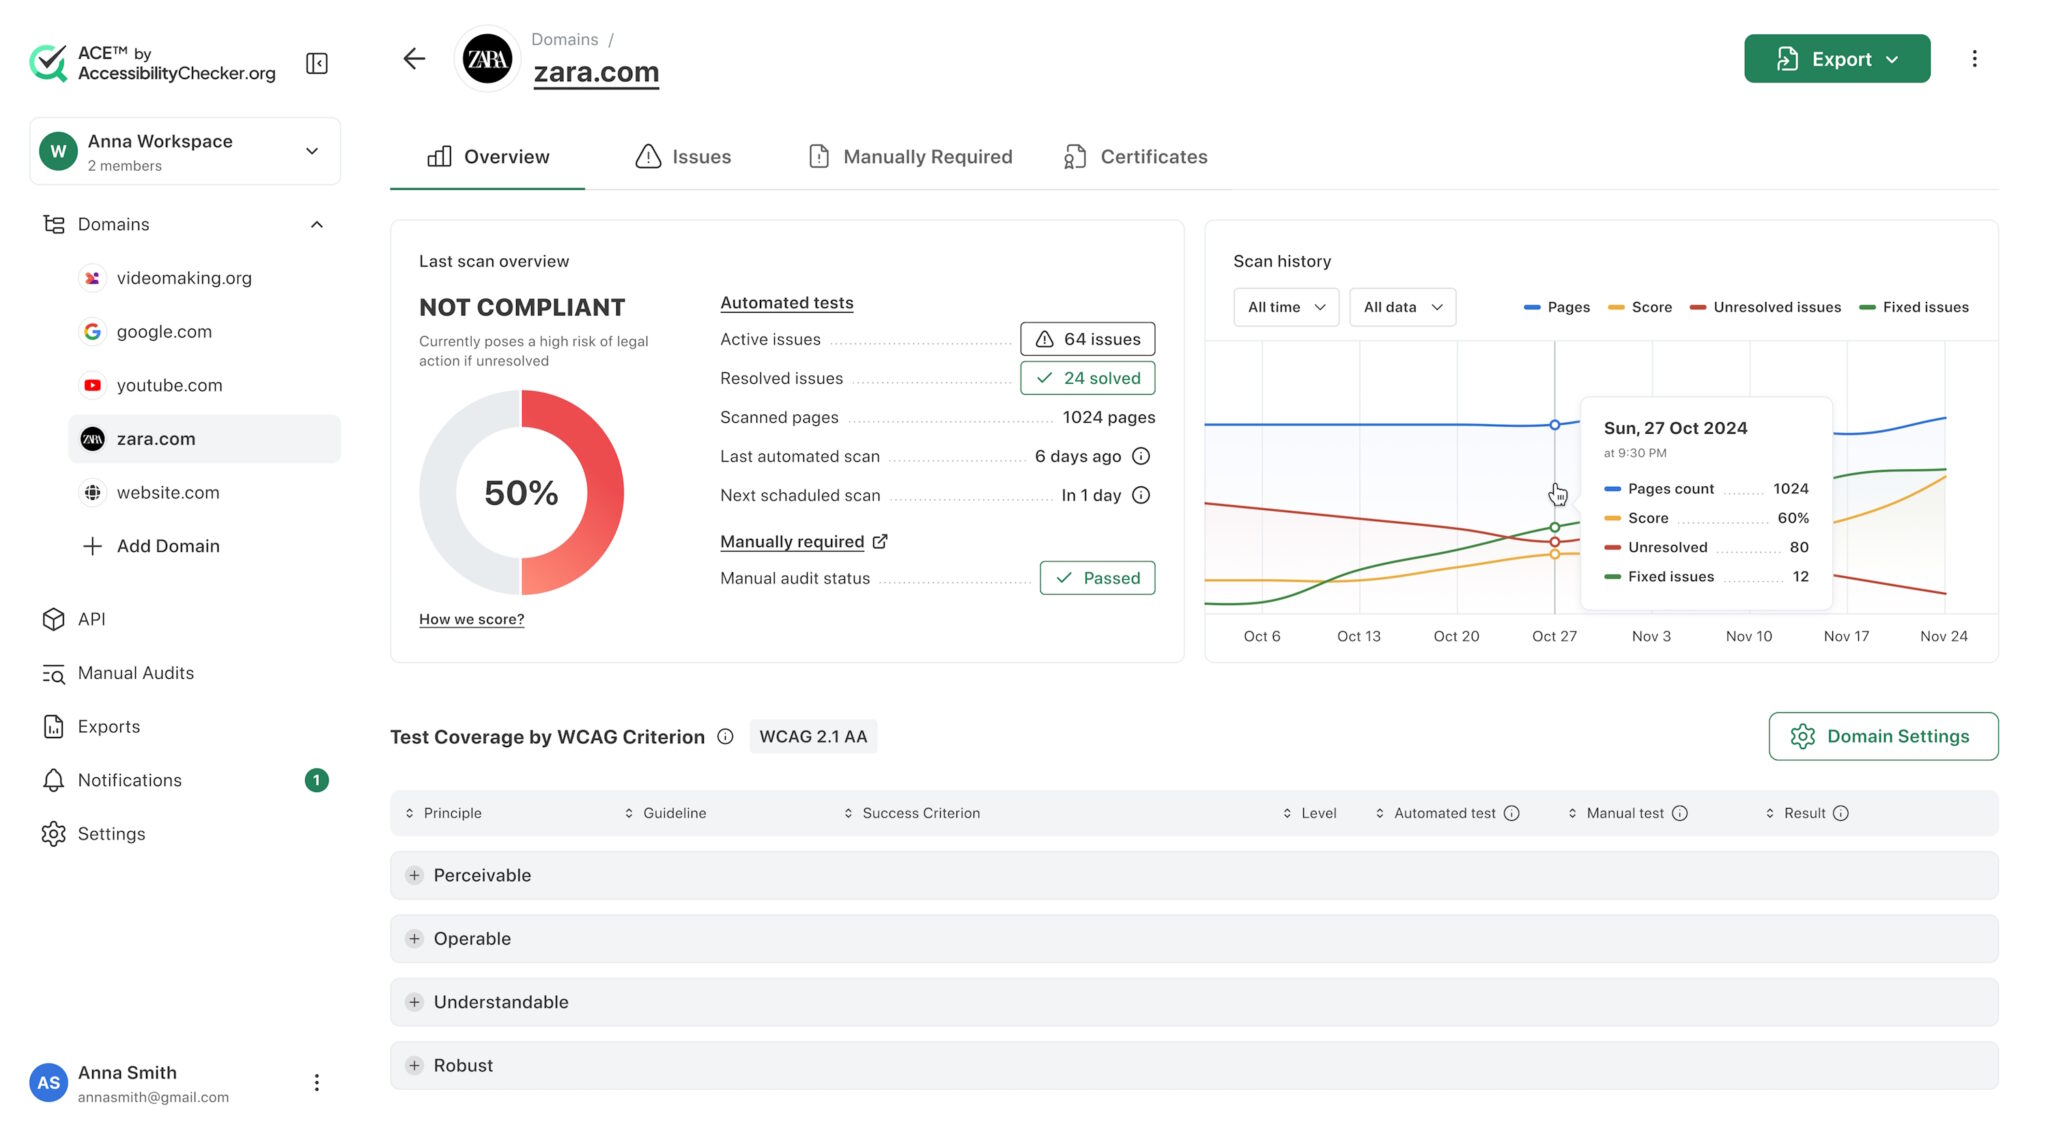Click the How we score? link
The height and width of the screenshot is (1146, 2048).
pos(471,619)
